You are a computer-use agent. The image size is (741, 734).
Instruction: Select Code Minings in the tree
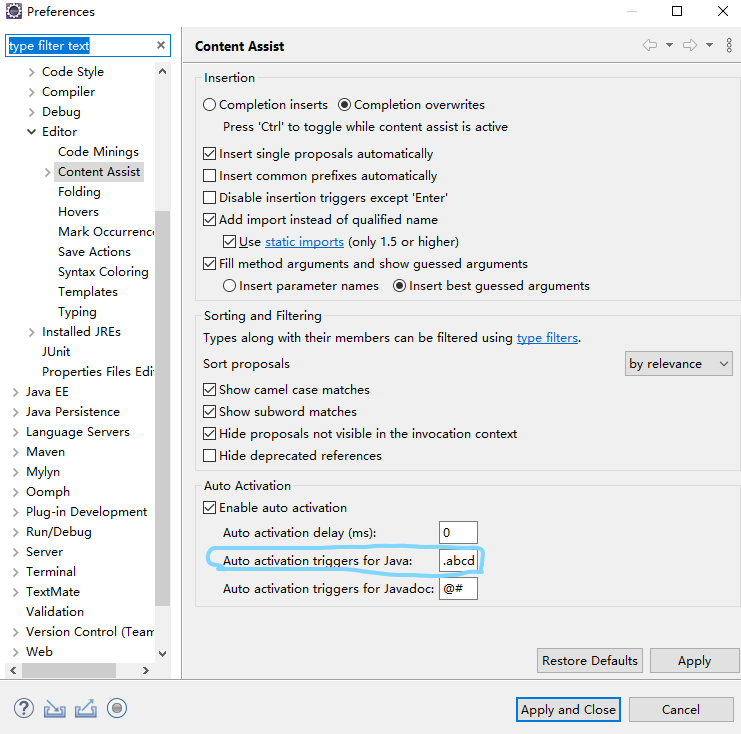tap(98, 152)
